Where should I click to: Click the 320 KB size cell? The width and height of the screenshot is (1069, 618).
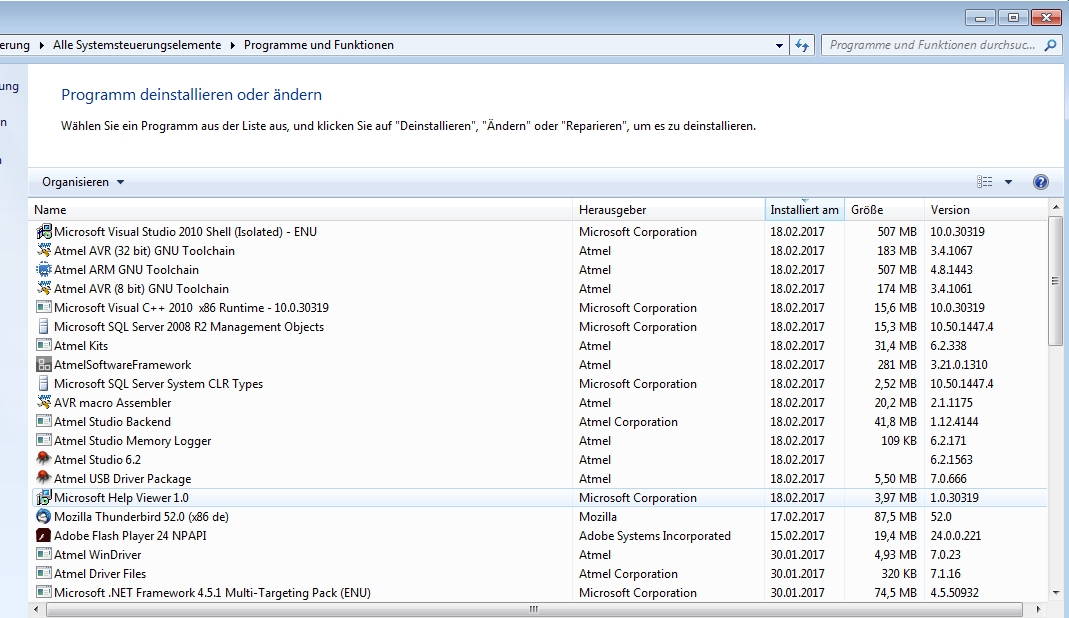899,574
